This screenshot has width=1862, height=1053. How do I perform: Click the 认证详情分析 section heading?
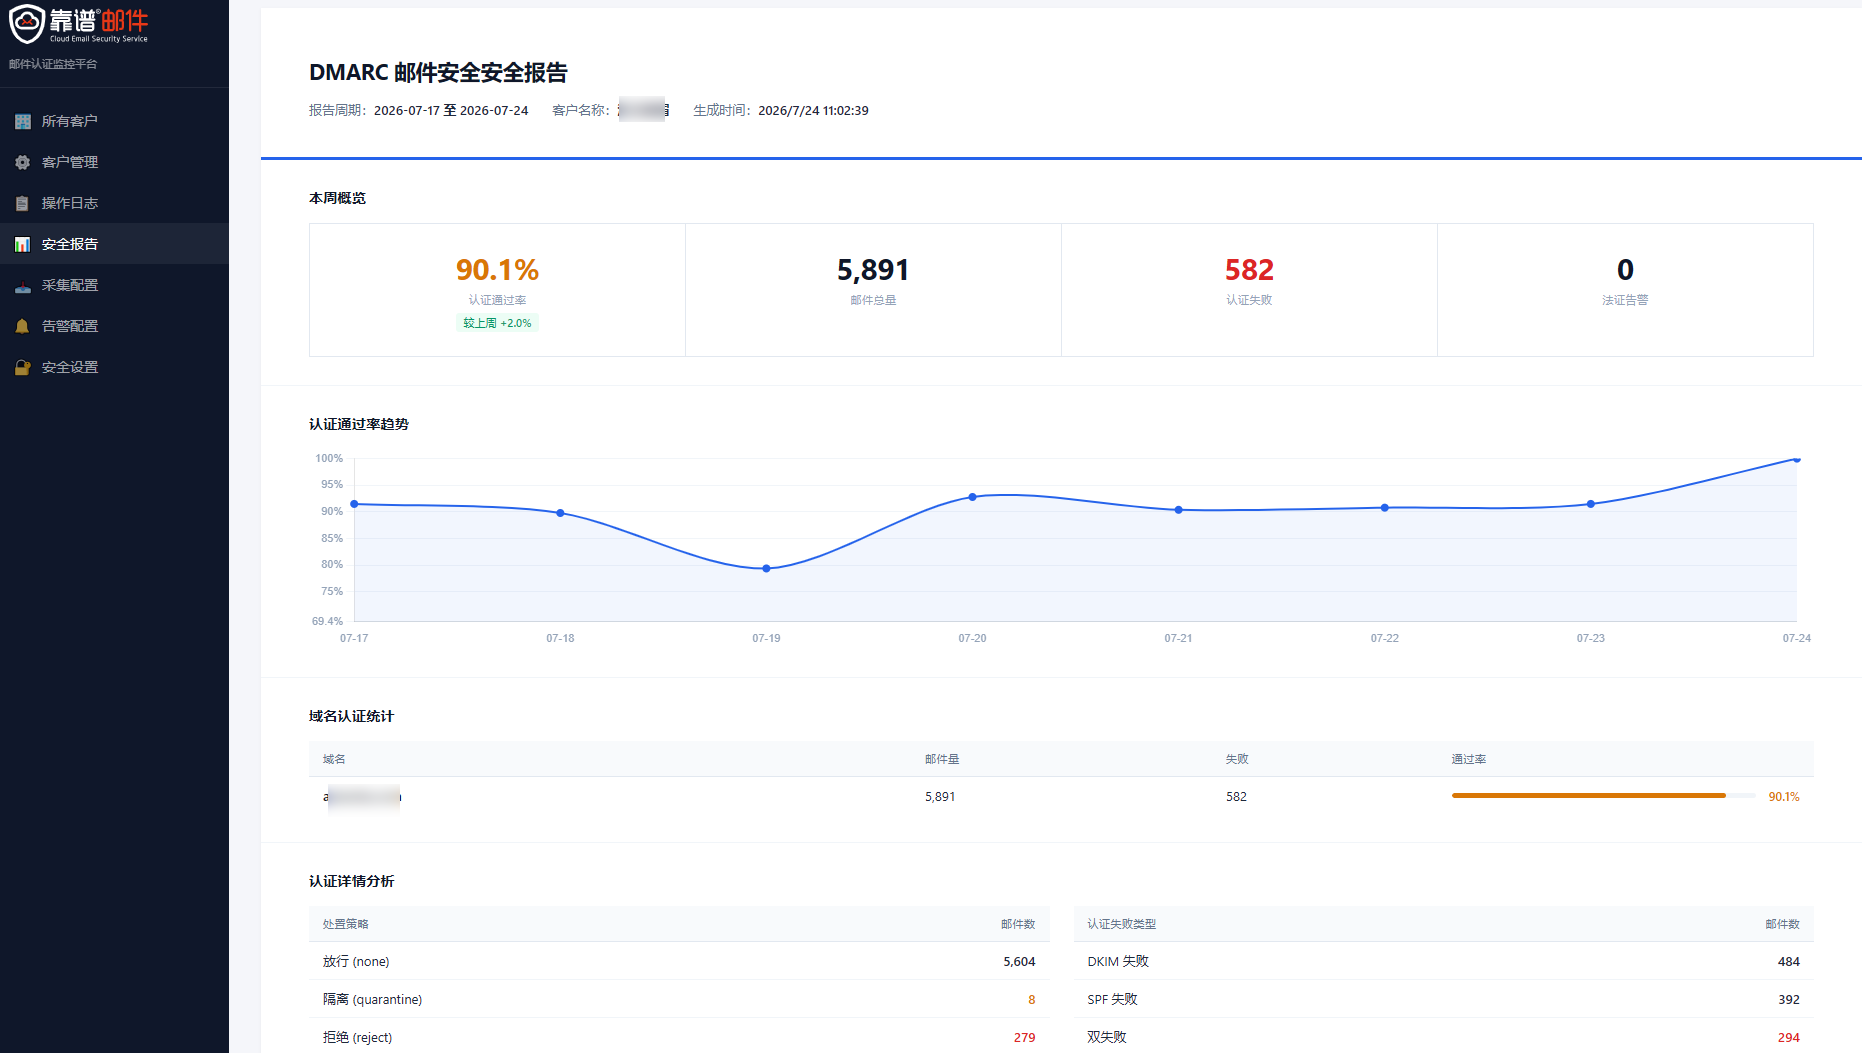point(351,881)
